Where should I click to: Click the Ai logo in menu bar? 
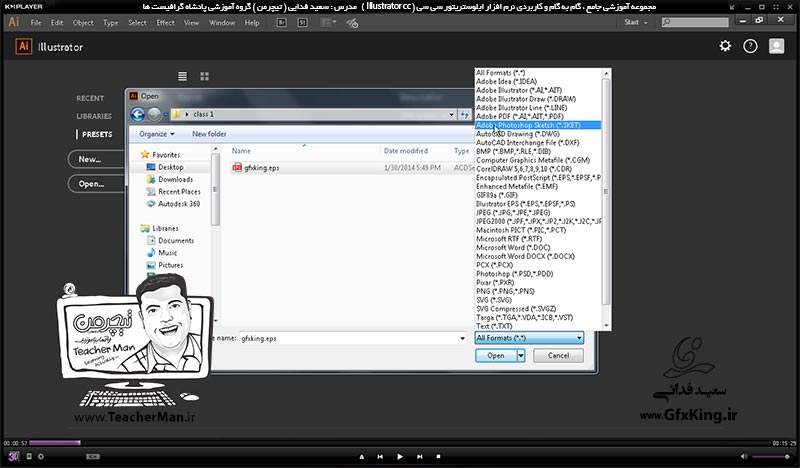click(x=14, y=22)
